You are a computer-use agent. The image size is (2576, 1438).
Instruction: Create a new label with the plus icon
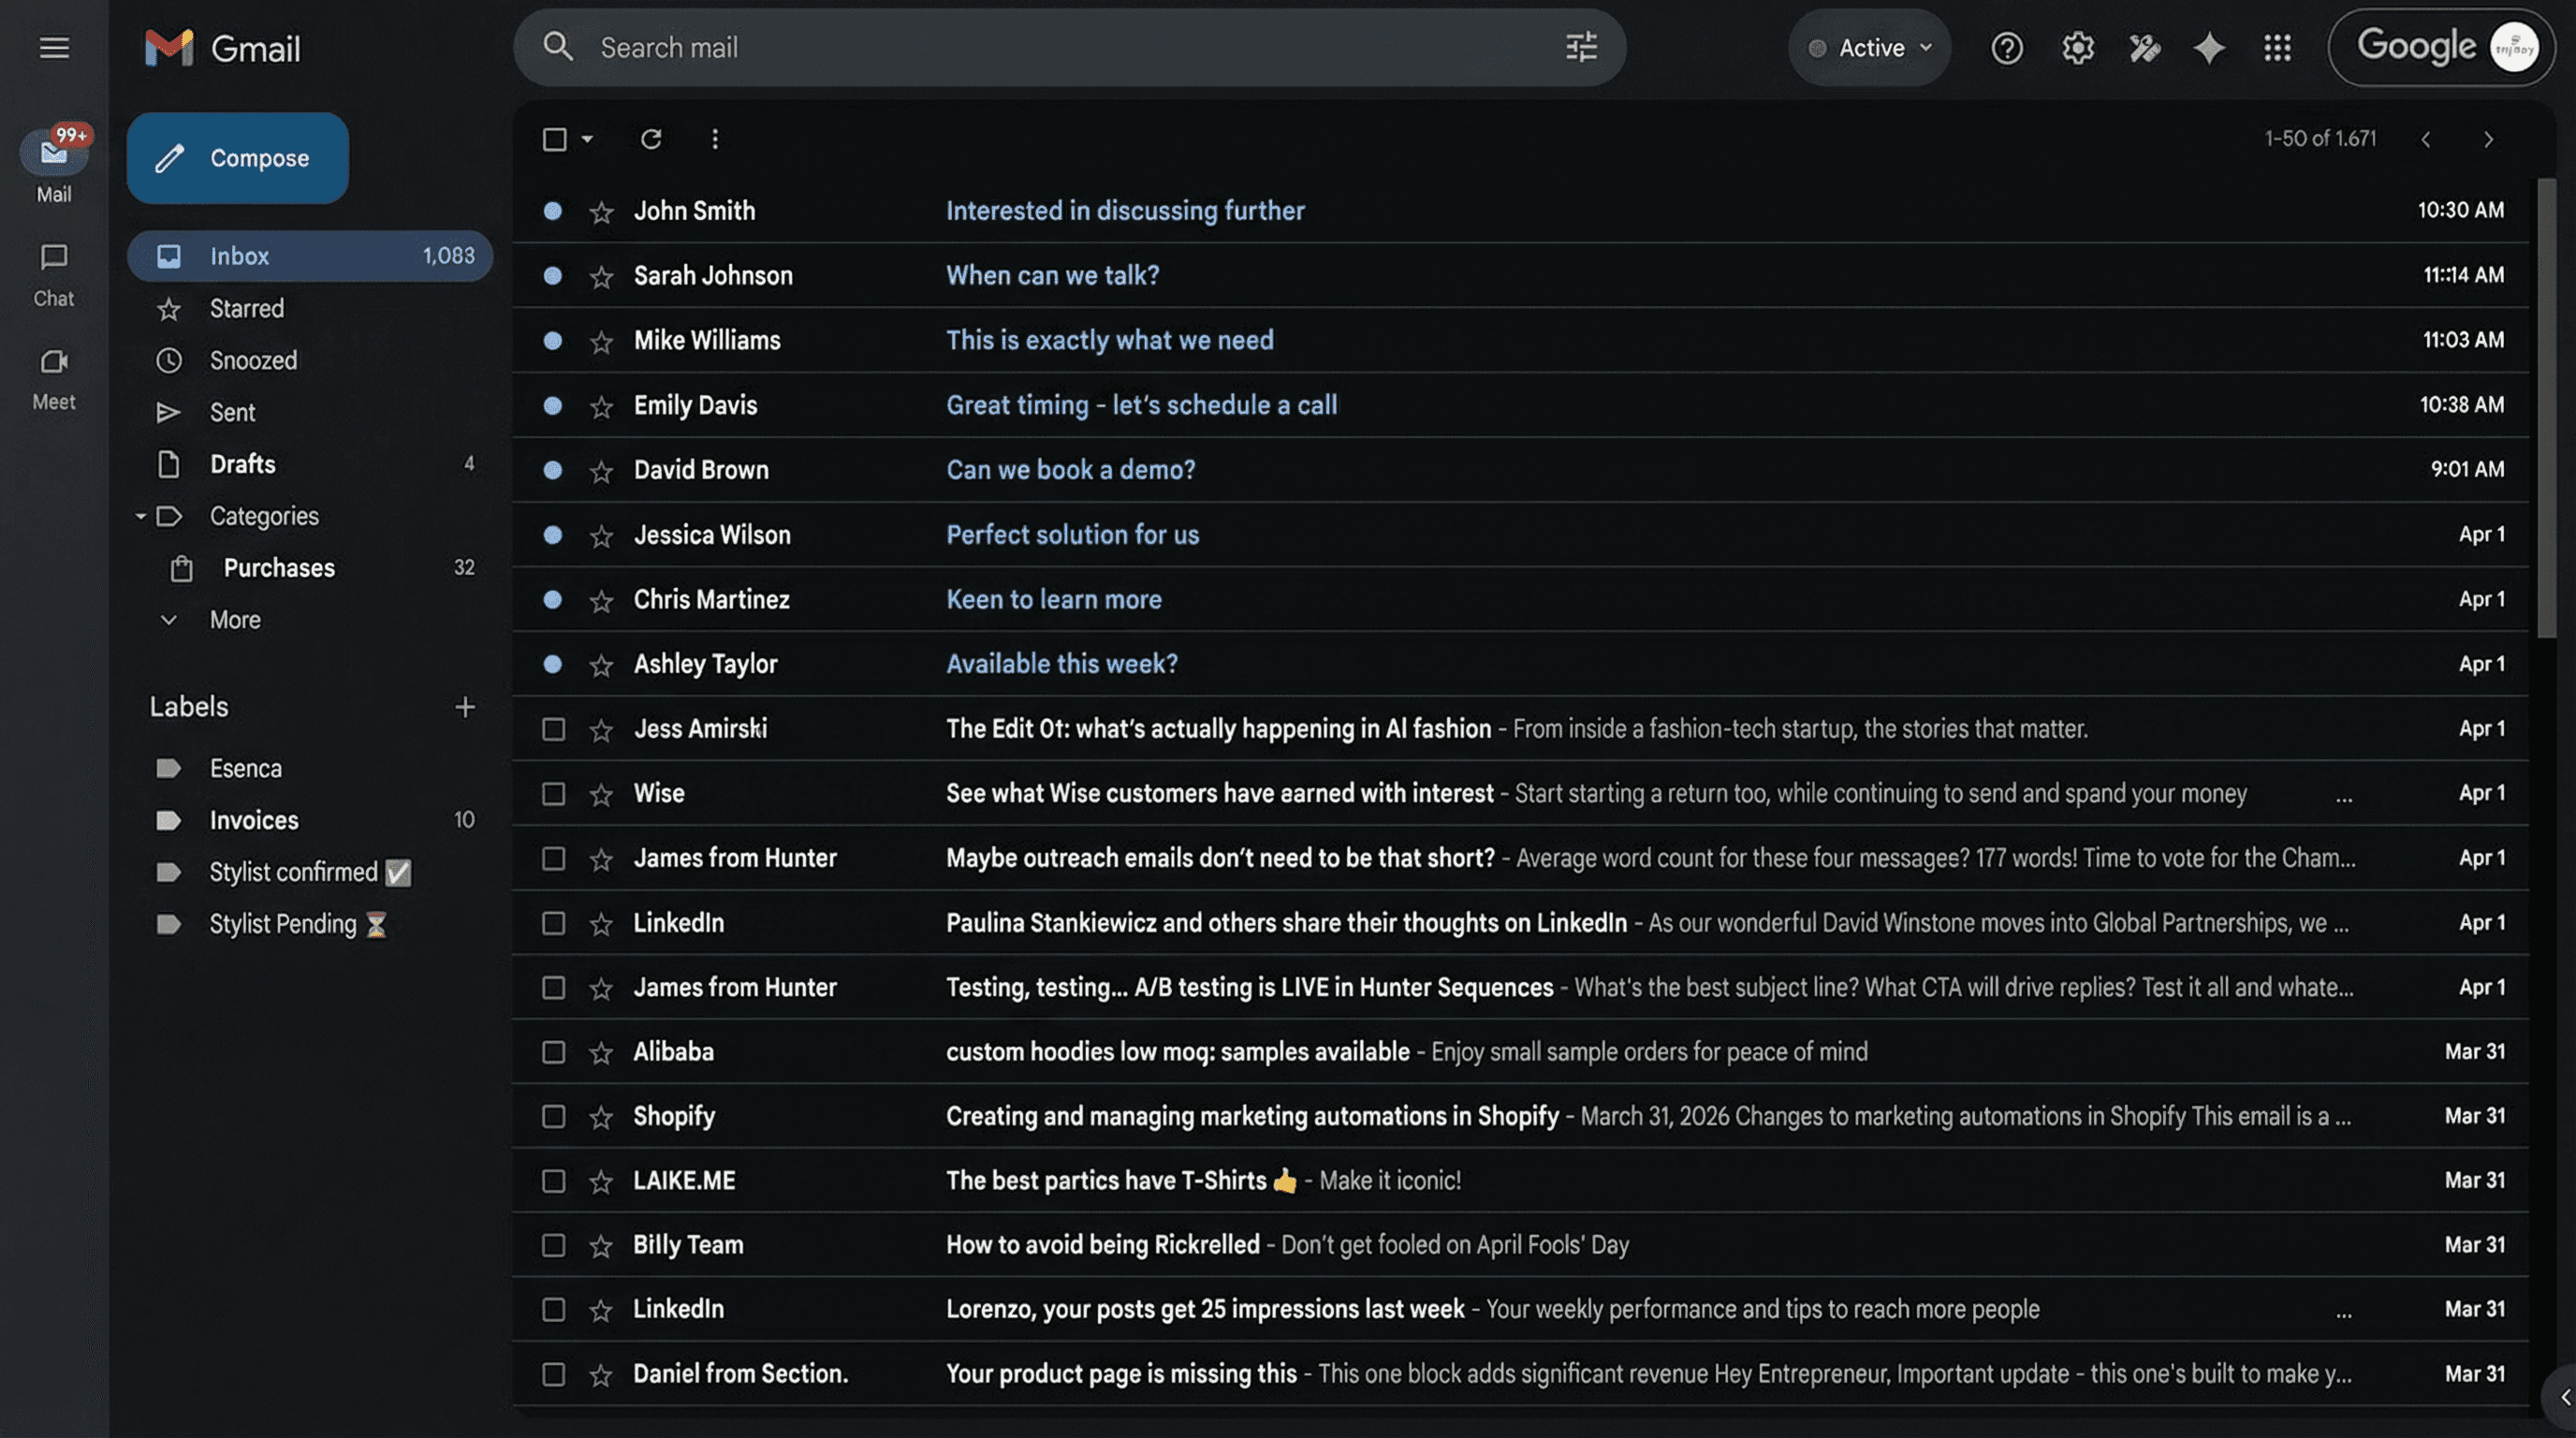465,707
